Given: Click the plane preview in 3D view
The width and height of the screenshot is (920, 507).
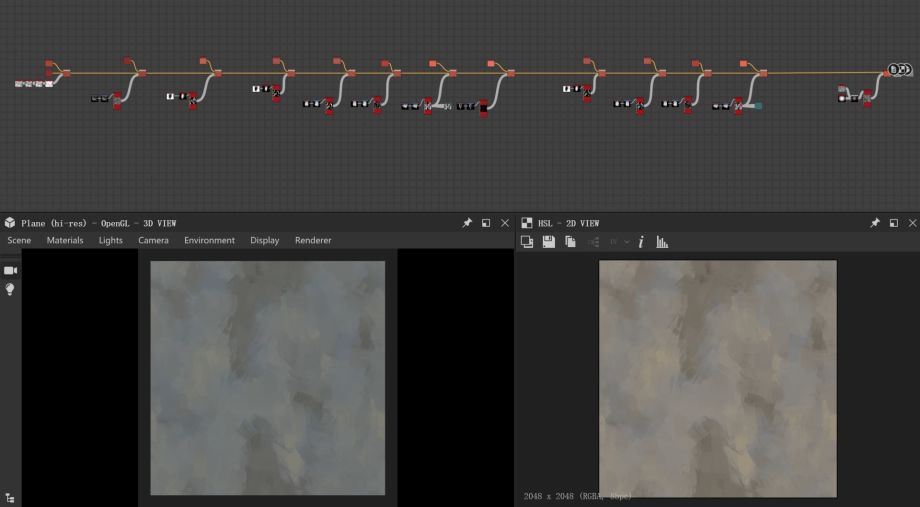Looking at the screenshot, I should [268, 378].
